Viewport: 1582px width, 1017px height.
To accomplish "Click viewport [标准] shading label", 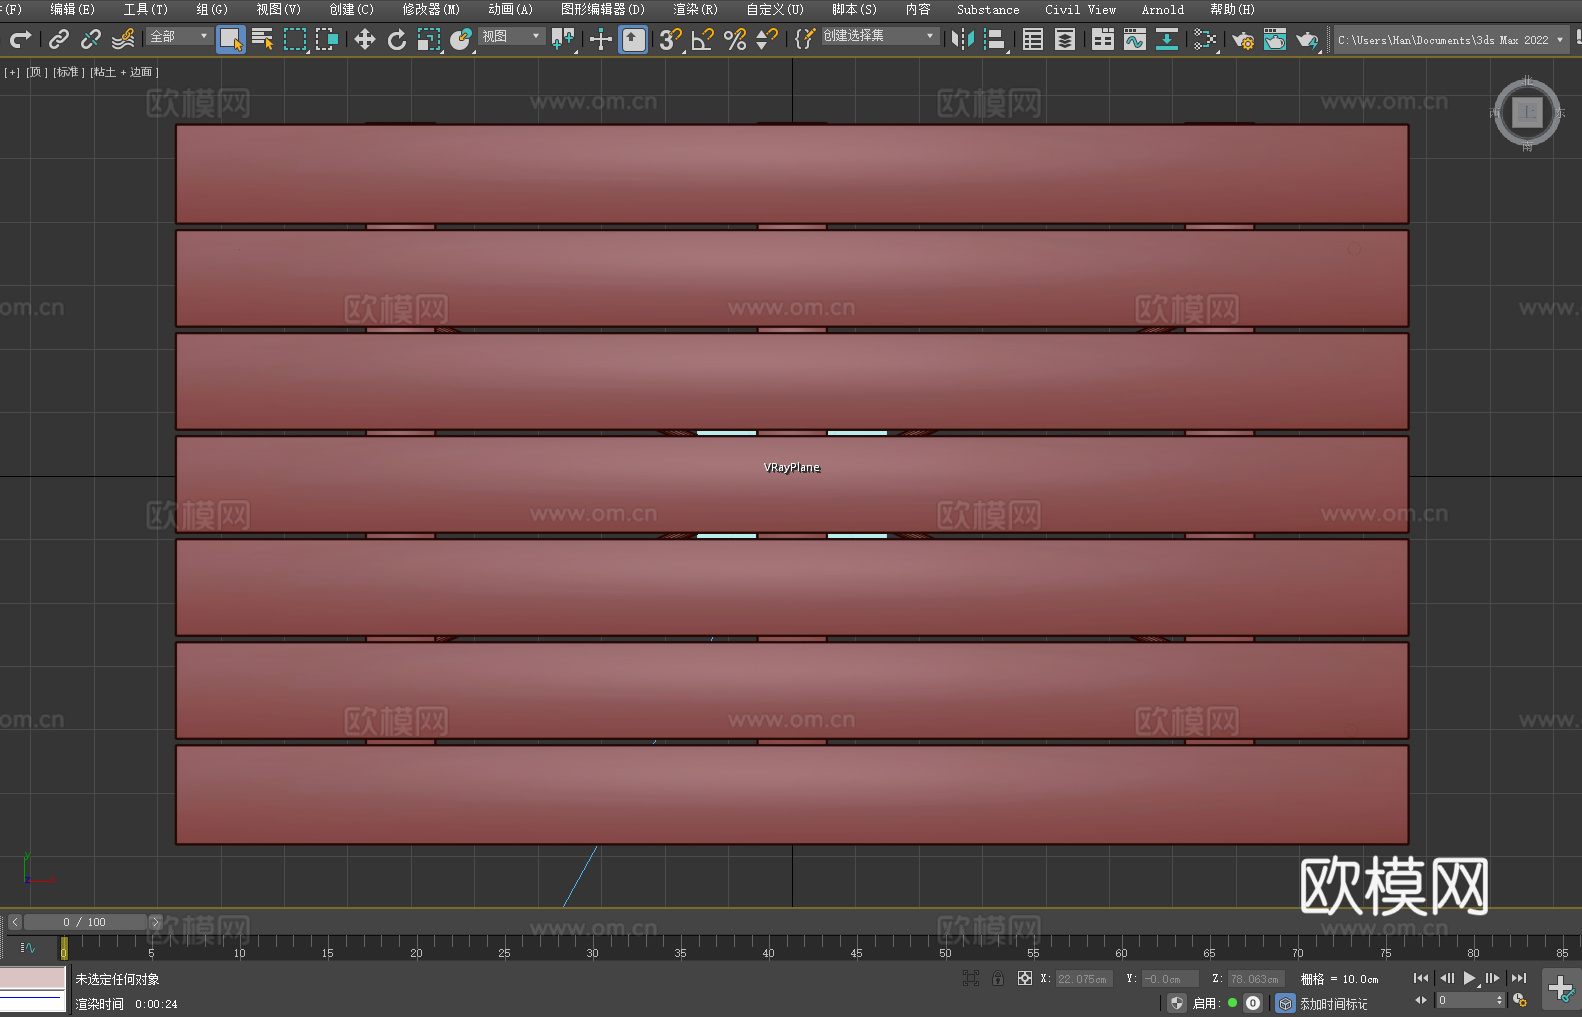I will (x=69, y=72).
